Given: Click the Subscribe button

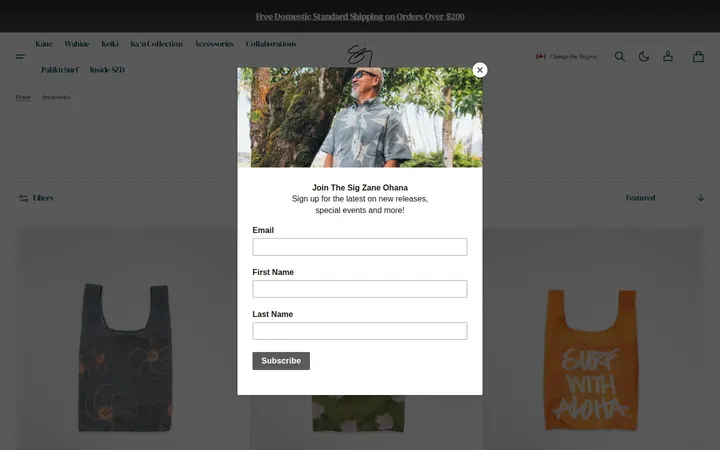Looking at the screenshot, I should point(281,361).
